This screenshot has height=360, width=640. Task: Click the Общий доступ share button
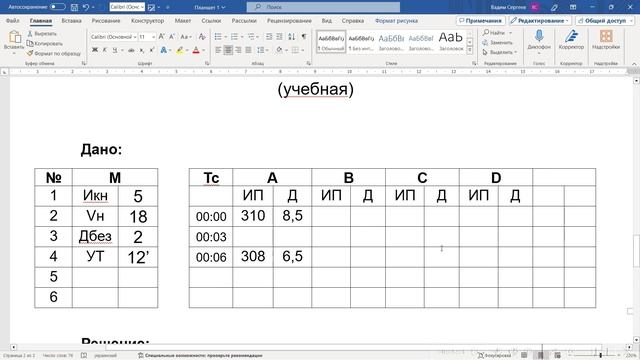(x=604, y=20)
